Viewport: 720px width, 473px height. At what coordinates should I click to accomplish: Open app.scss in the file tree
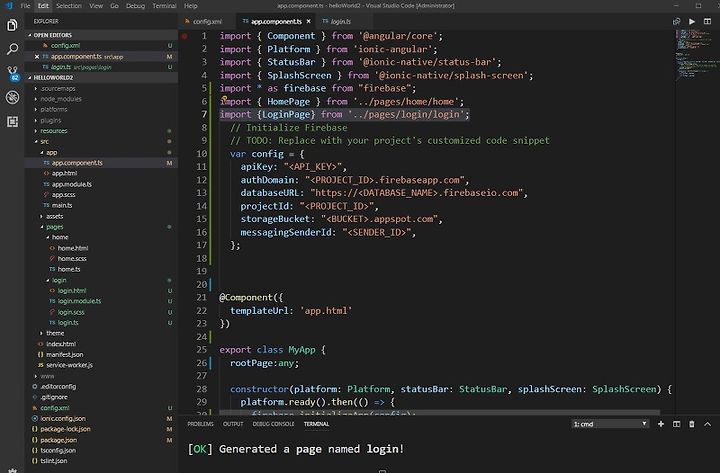click(x=63, y=195)
